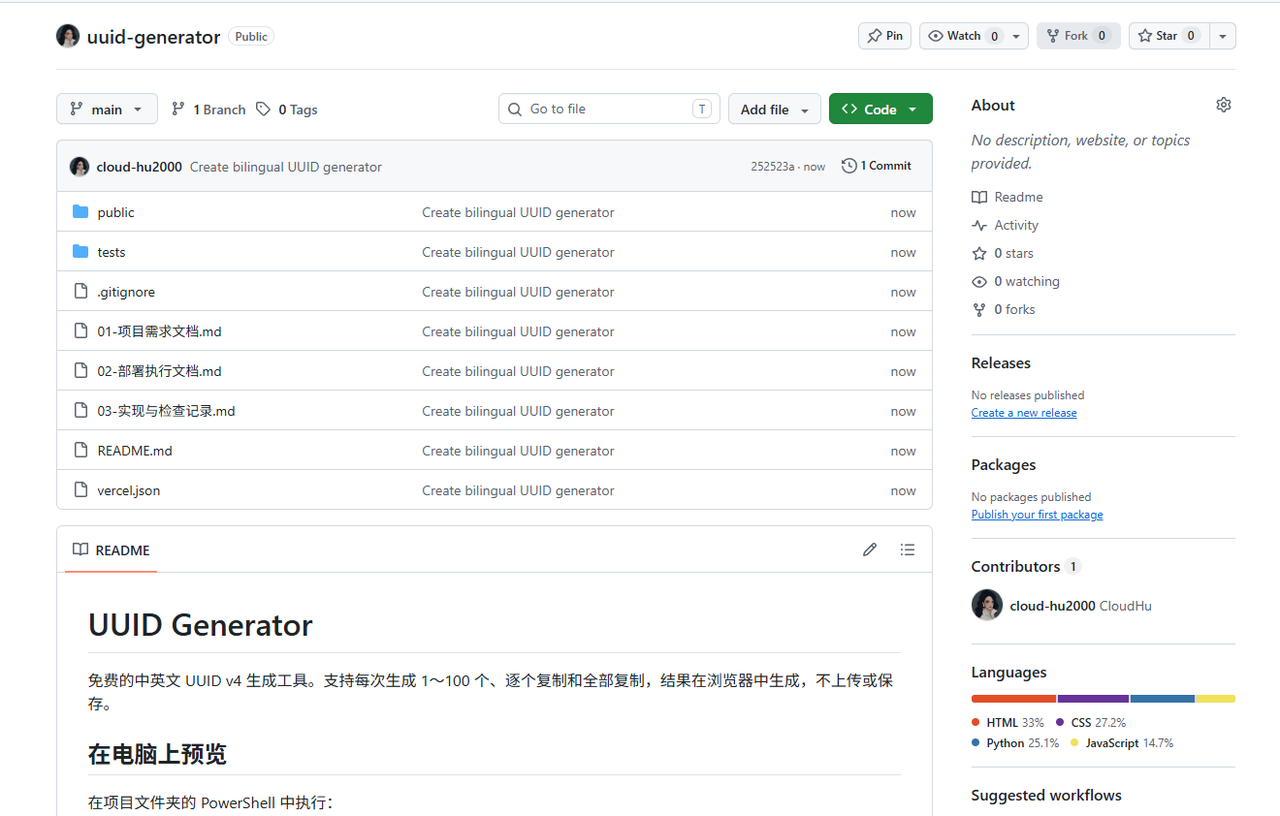Click the tags icon beside 0 Tags
The width and height of the screenshot is (1280, 816).
click(x=263, y=109)
